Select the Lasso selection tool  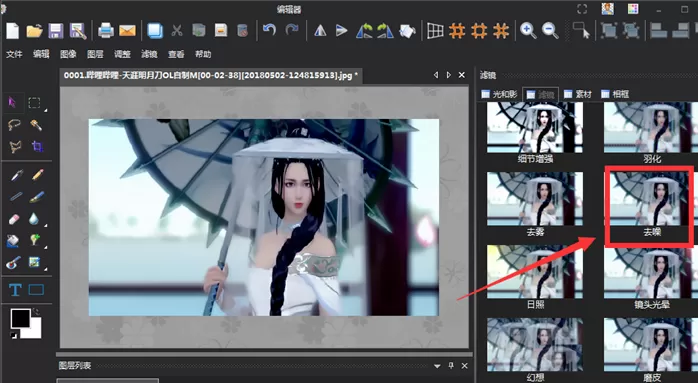click(x=14, y=125)
